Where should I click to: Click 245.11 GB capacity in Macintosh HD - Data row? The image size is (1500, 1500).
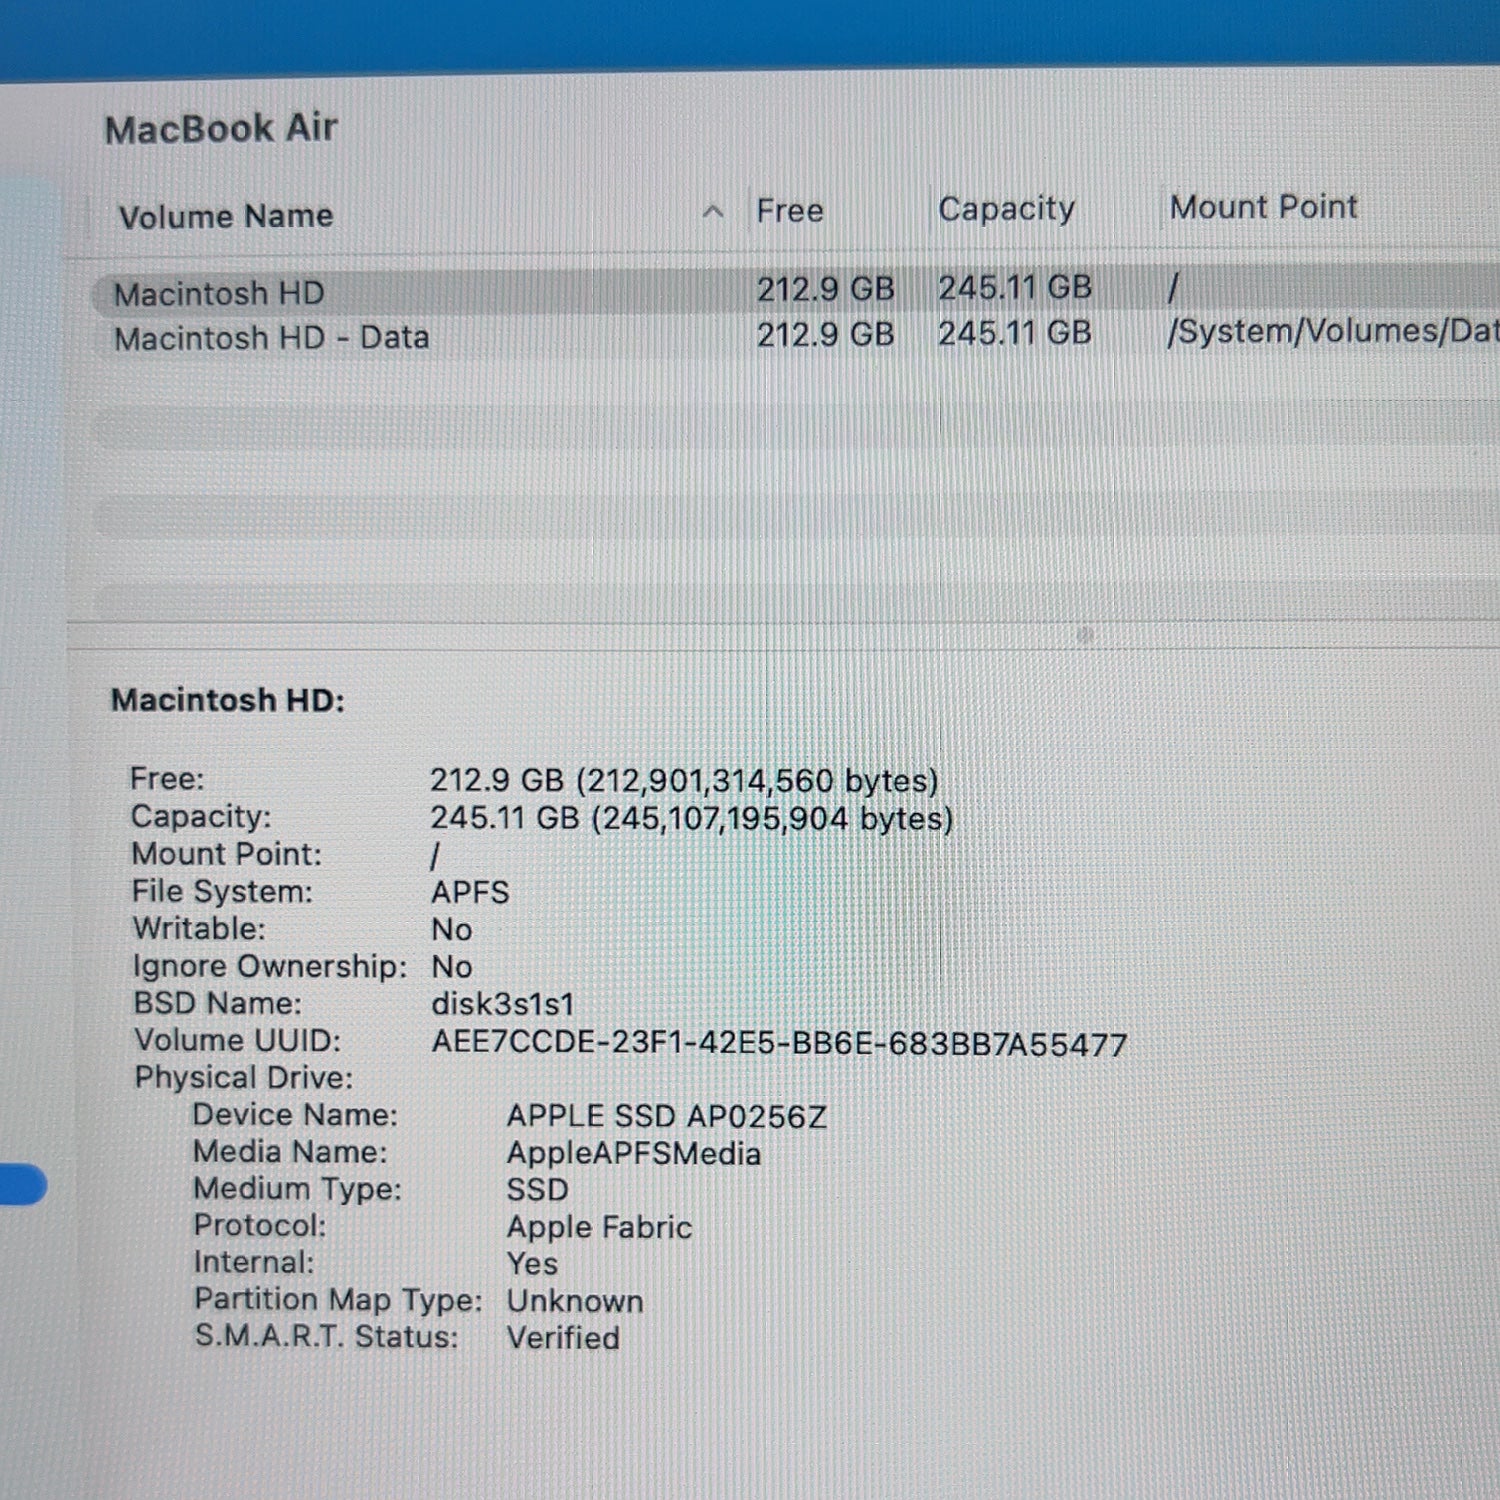point(1014,333)
